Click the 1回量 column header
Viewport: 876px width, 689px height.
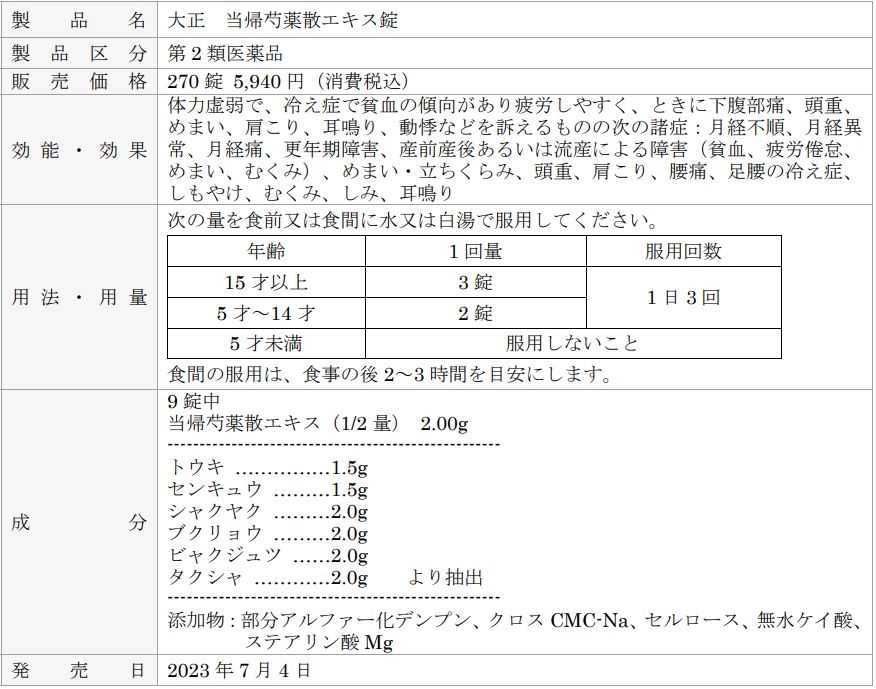(x=475, y=252)
